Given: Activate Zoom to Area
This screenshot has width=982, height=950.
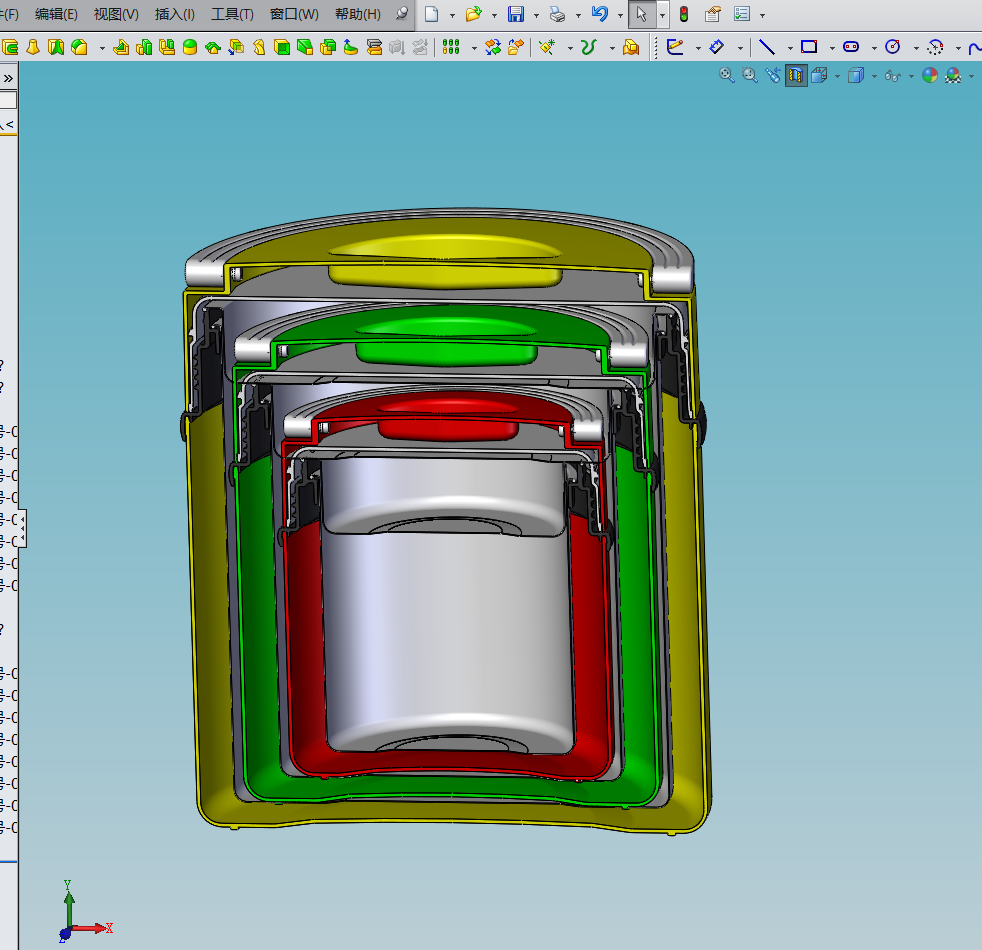Looking at the screenshot, I should tap(750, 76).
